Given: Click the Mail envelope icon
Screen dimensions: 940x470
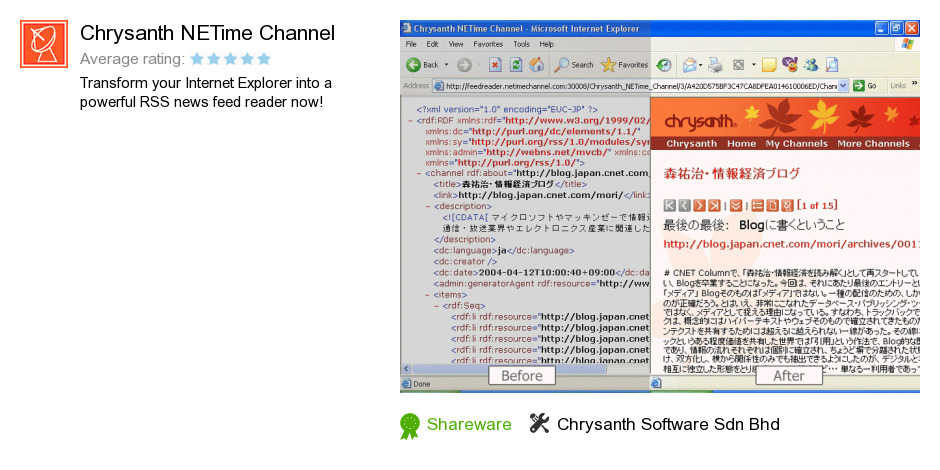Looking at the screenshot, I should 689,65.
